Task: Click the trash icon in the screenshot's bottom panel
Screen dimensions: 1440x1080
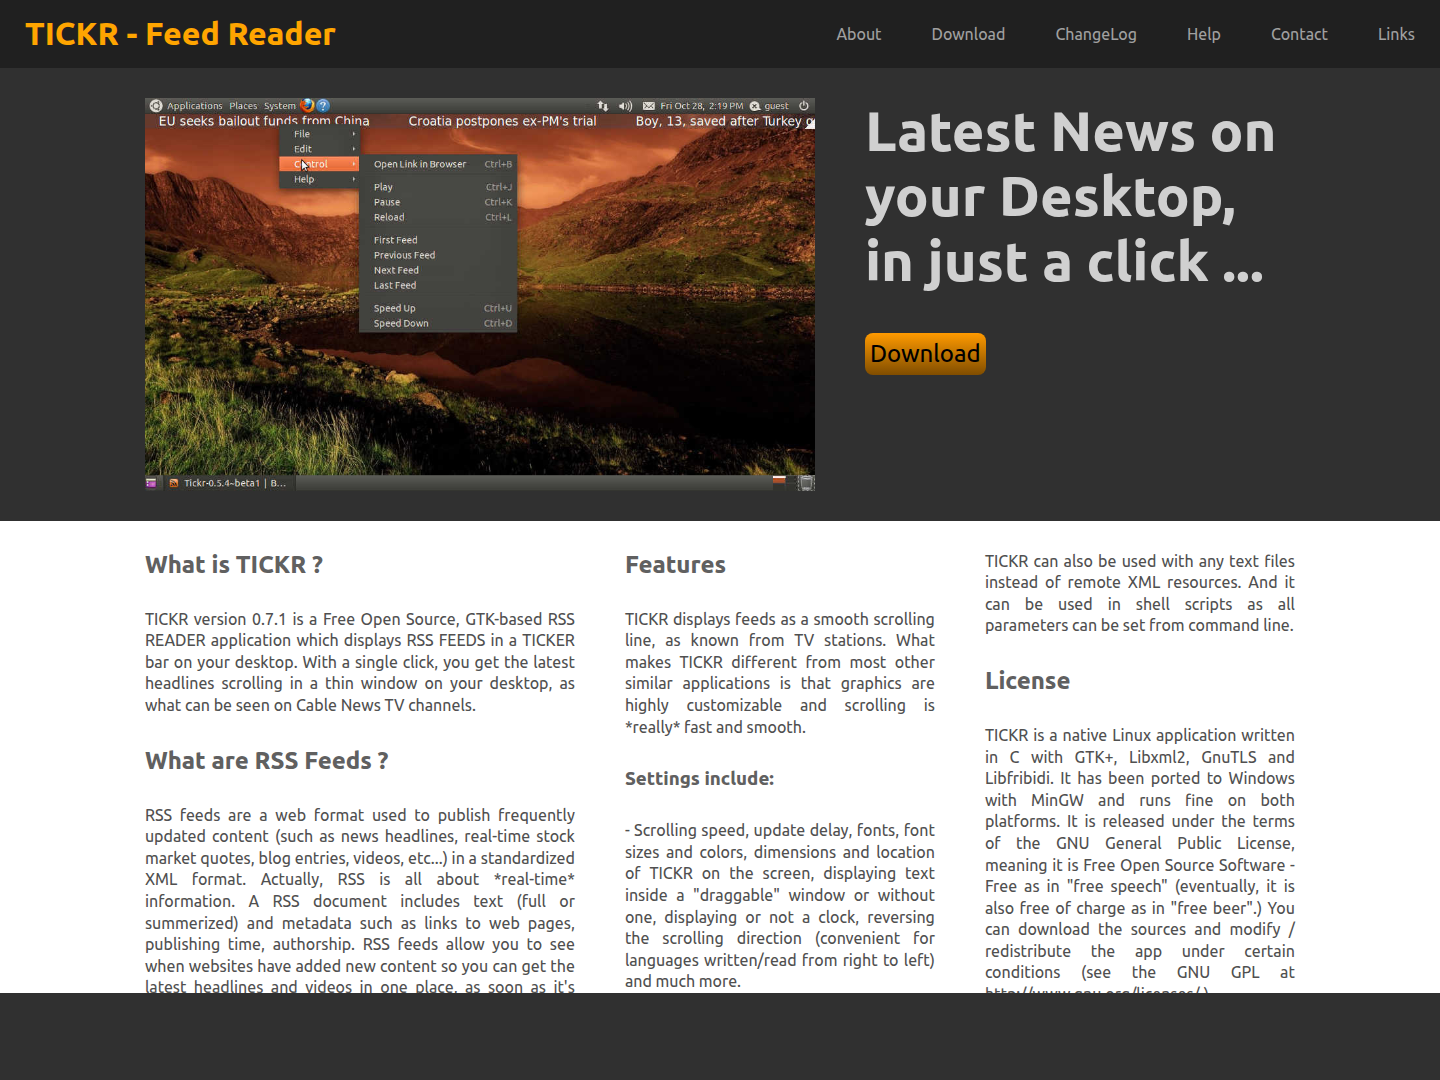Action: coord(806,483)
